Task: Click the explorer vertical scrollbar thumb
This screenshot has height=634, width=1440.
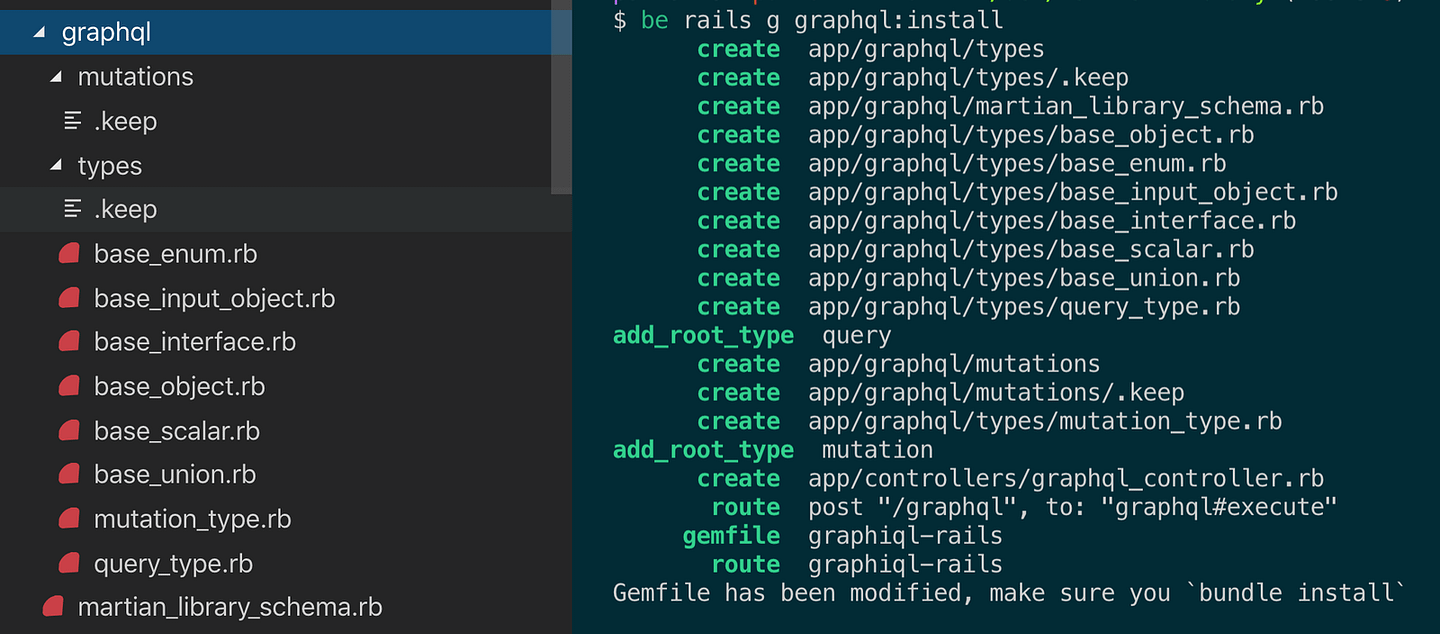Action: 561,97
